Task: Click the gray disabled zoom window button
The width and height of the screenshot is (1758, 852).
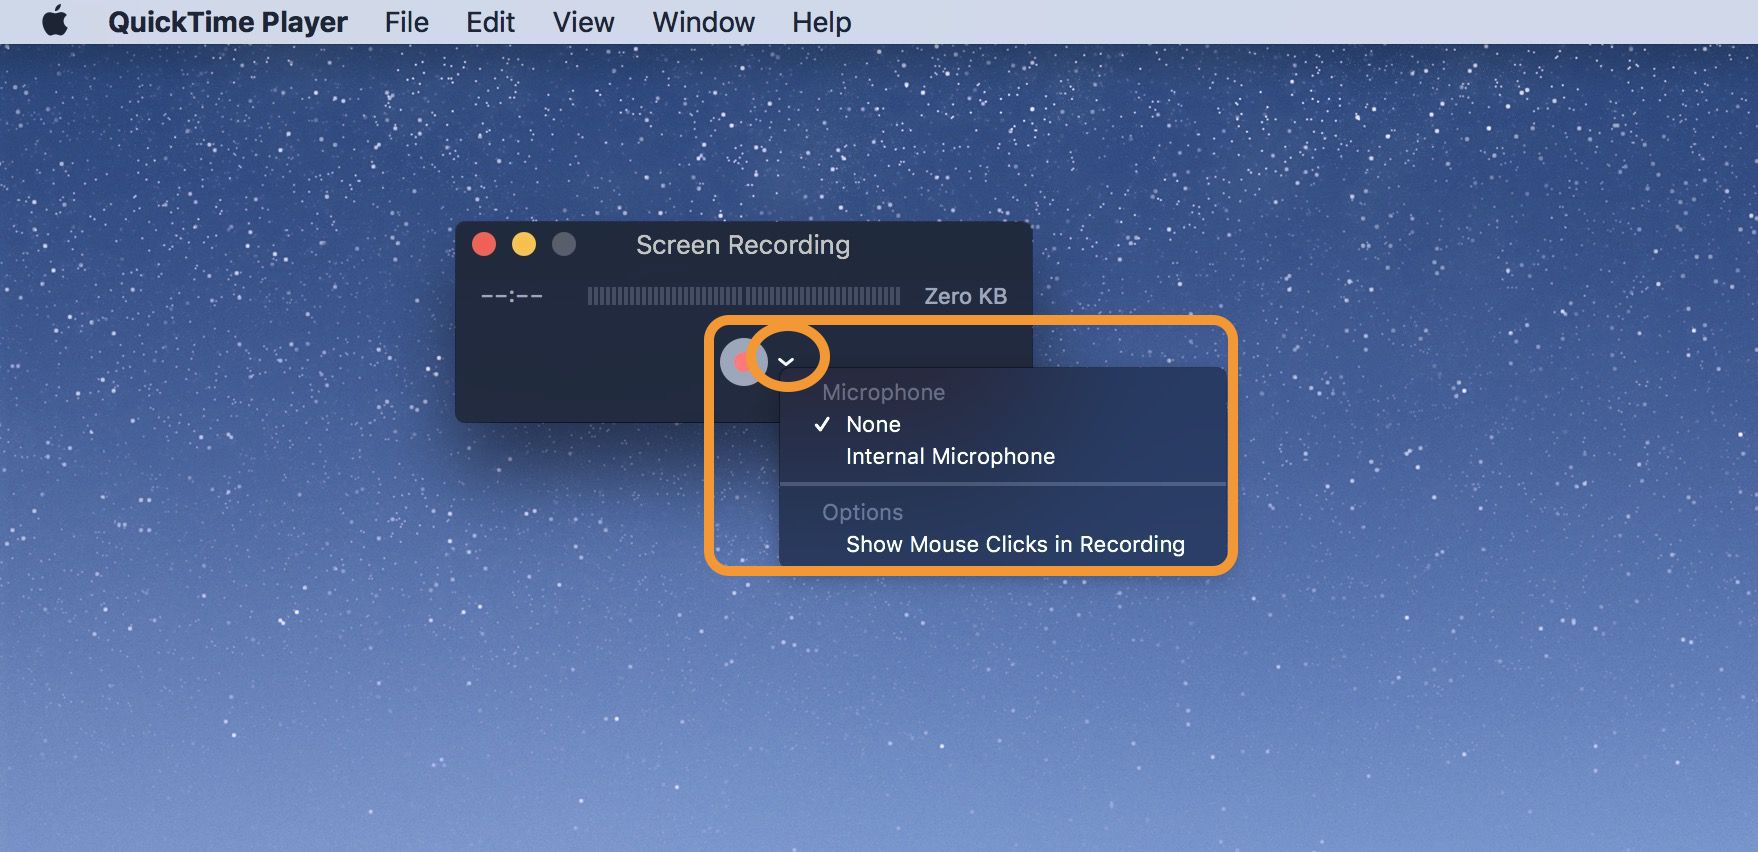Action: pos(564,245)
